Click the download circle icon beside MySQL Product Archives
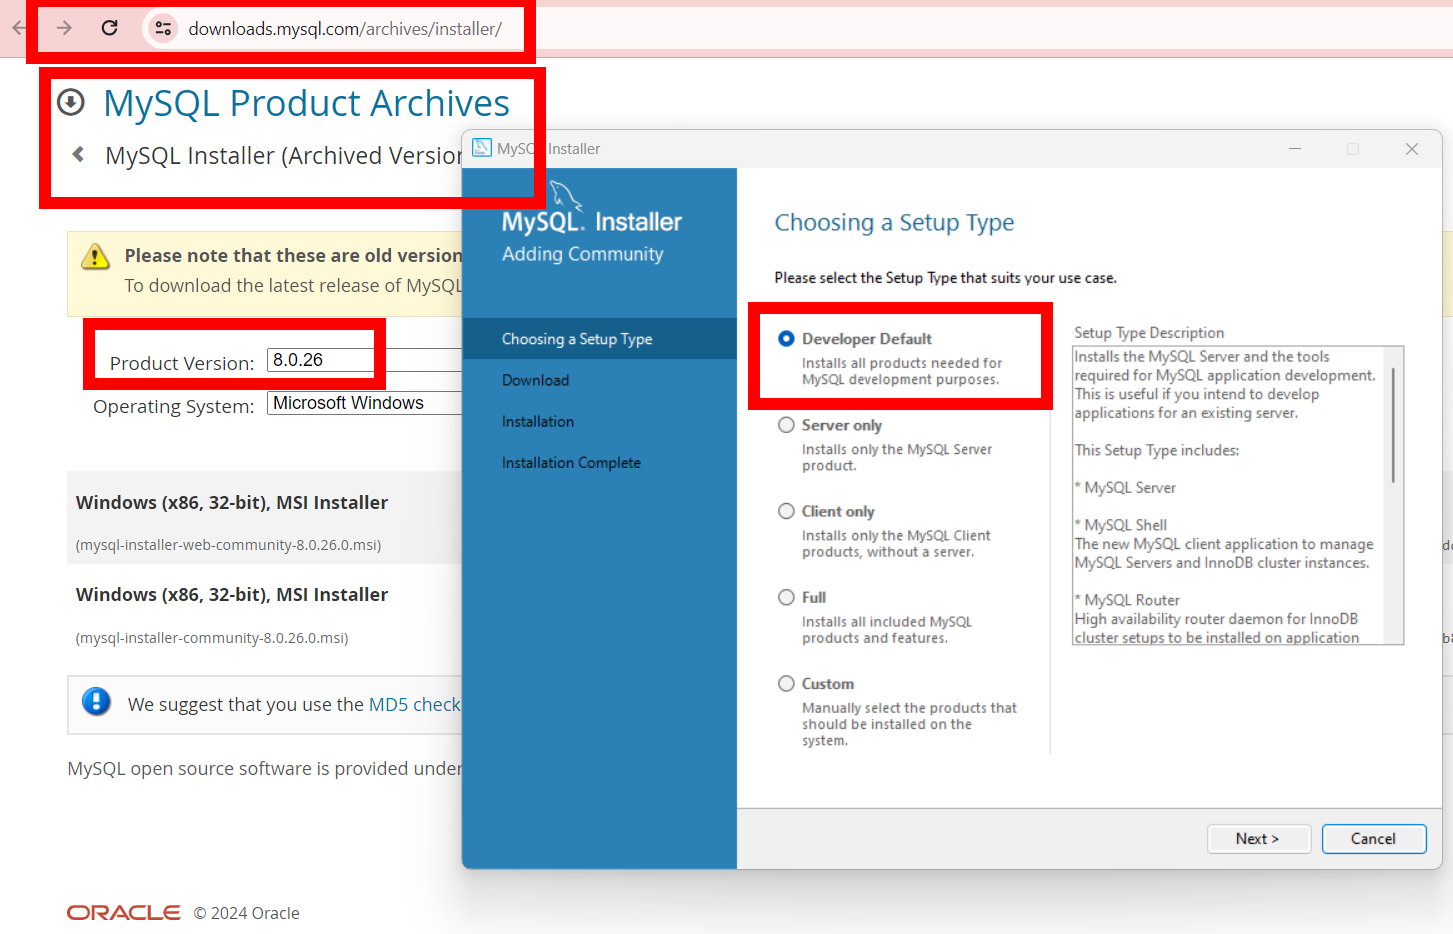 point(71,102)
